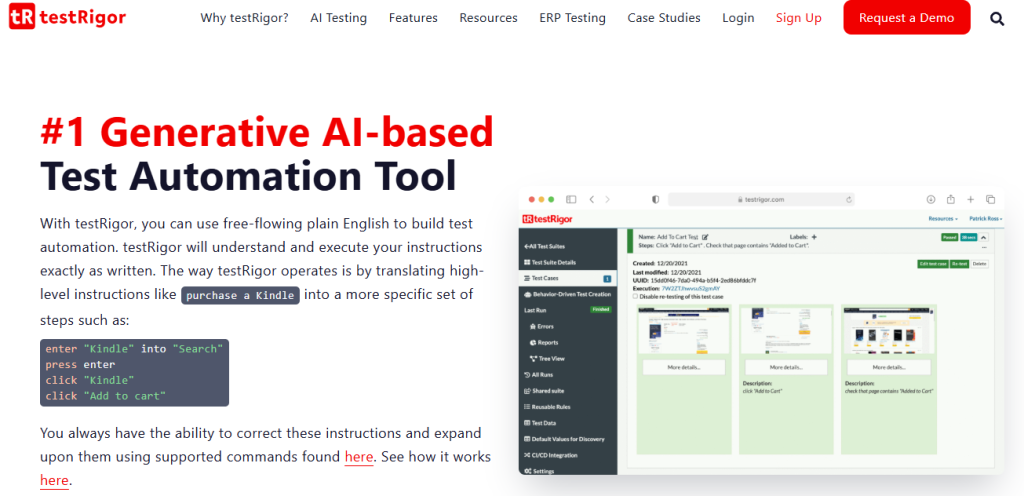Open the execution link 7W2ZTJhwvsuS2gmAY
Viewport: 1024px width, 496px height.
690,288
